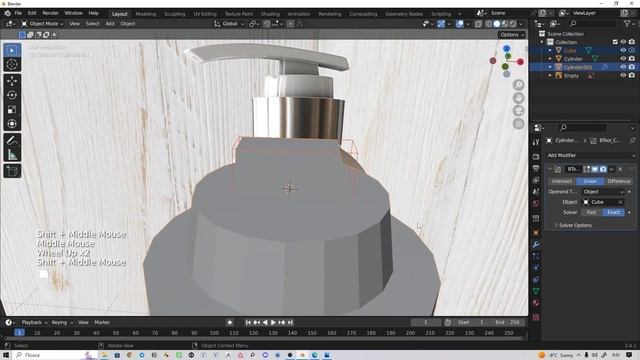The height and width of the screenshot is (360, 640).
Task: Select the Transform tool
Action: (x=12, y=124)
